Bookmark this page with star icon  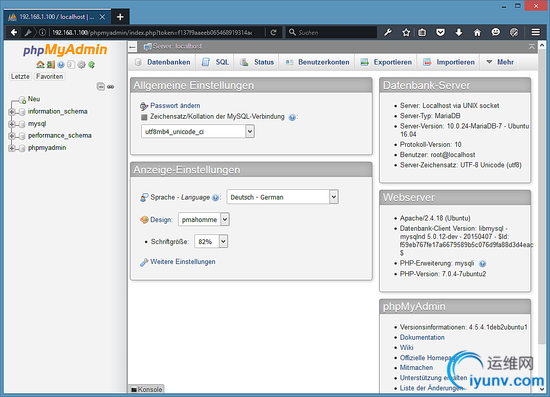pyautogui.click(x=406, y=33)
